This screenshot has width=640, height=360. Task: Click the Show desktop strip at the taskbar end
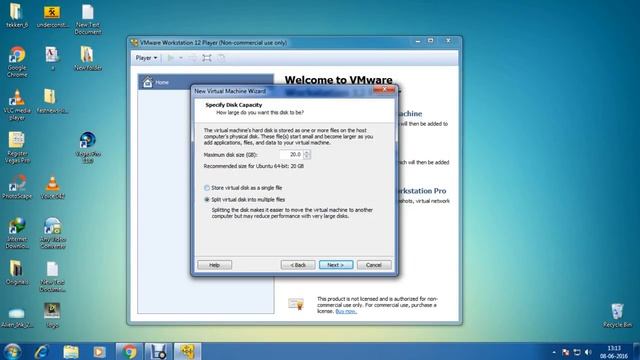coord(637,351)
